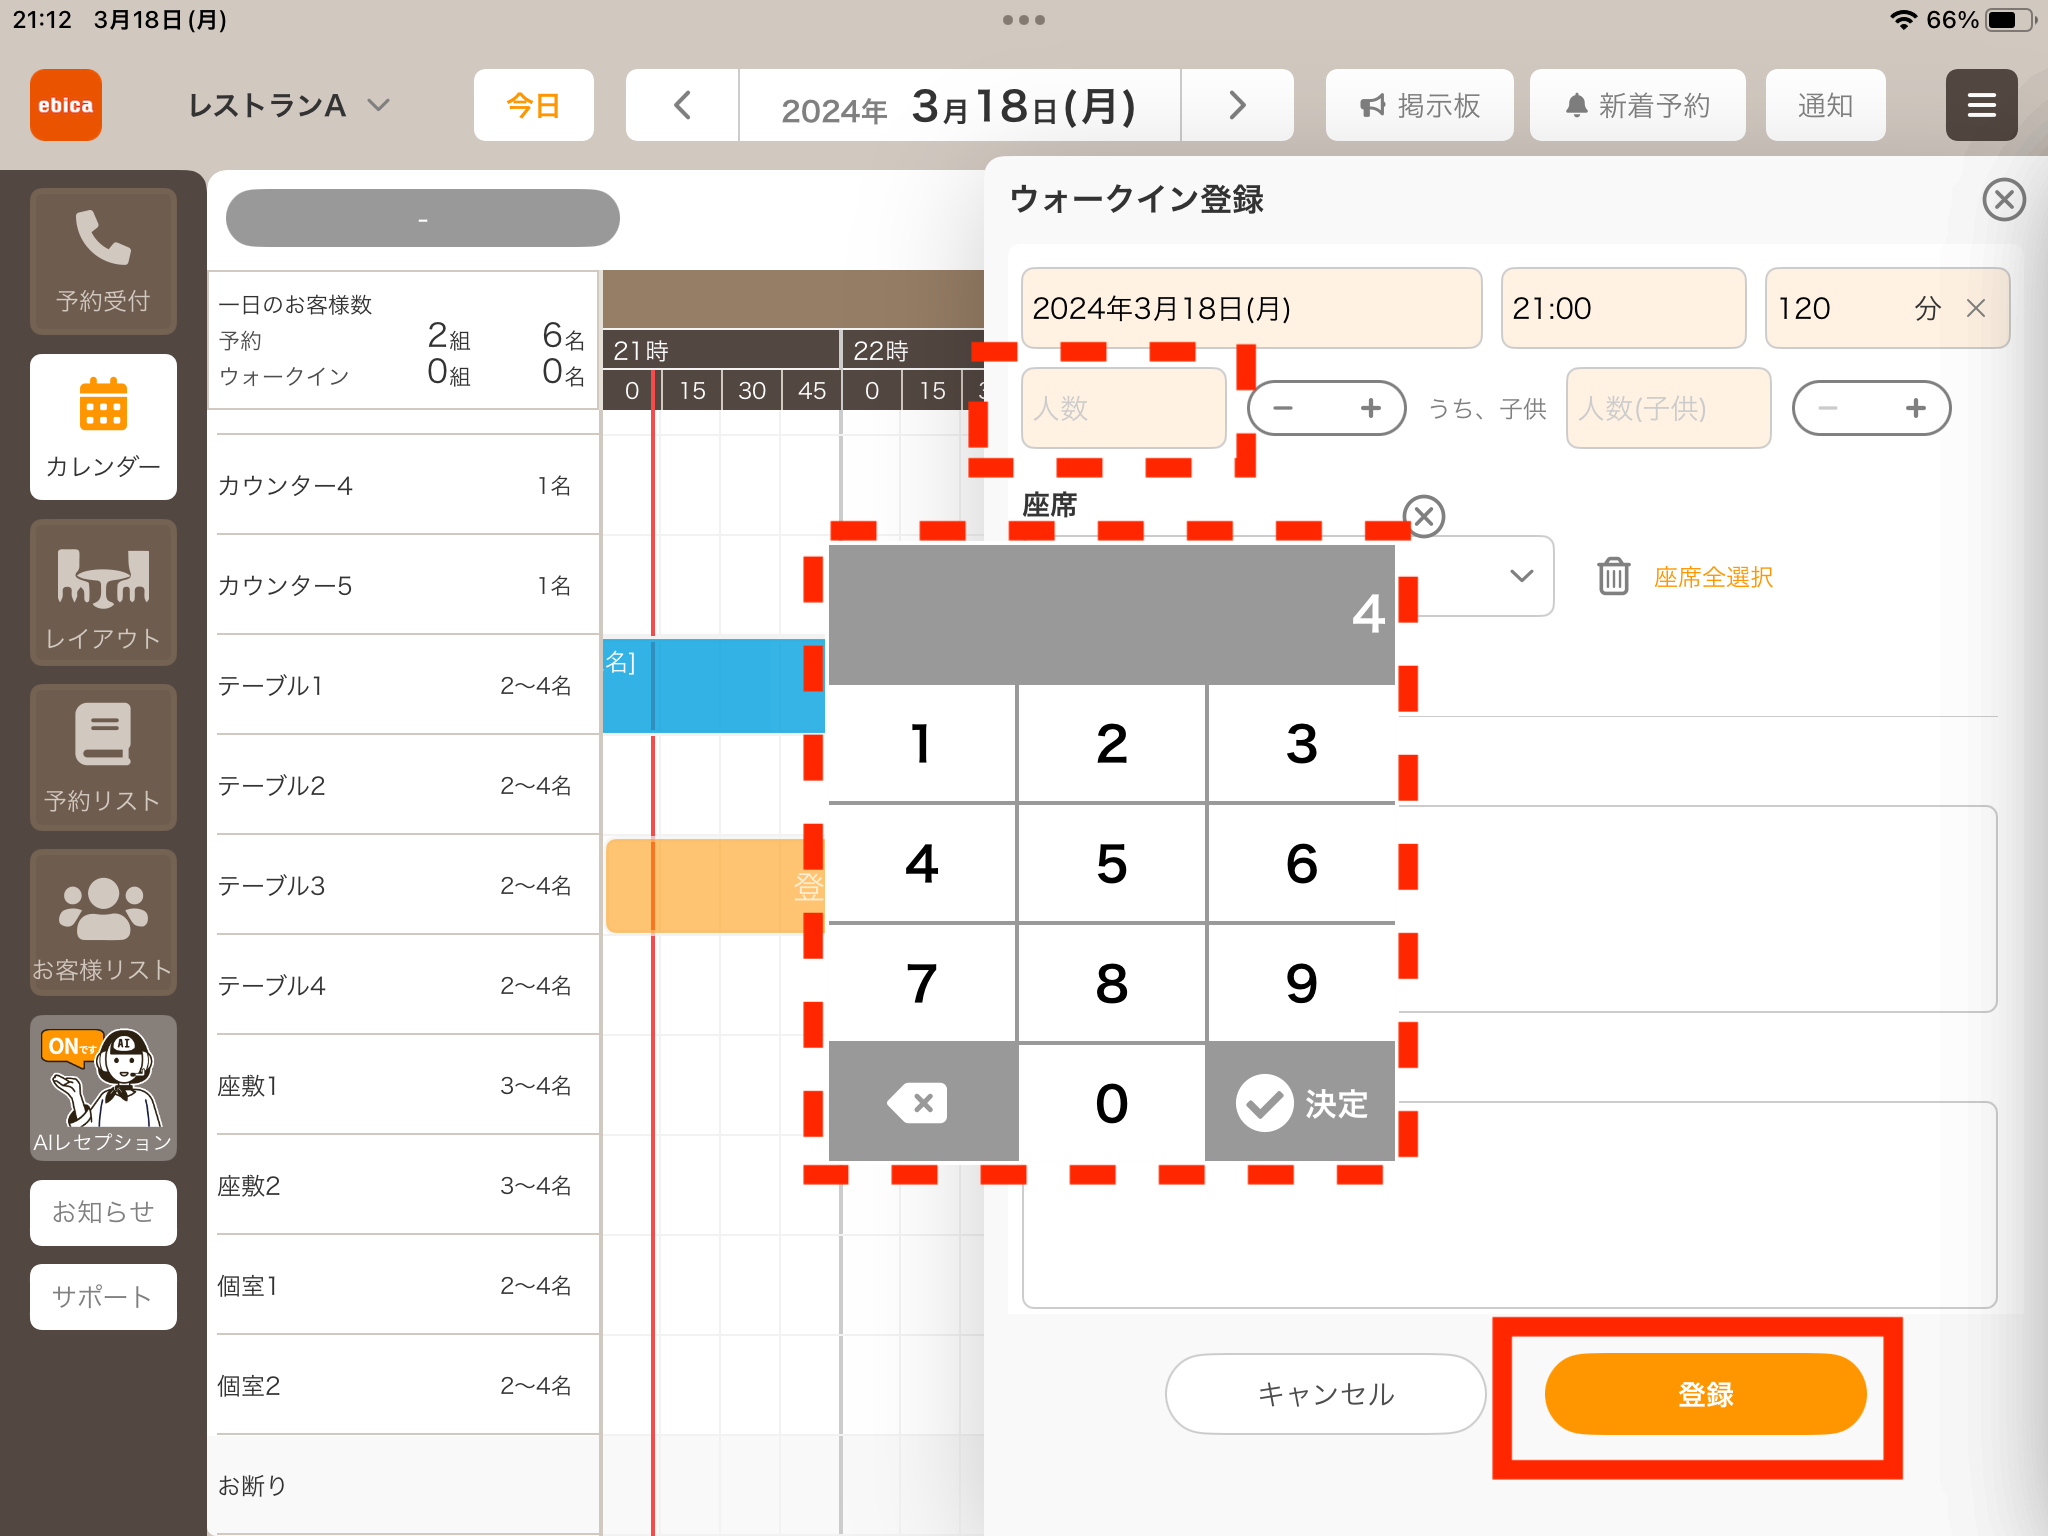Tap keypad number 7
This screenshot has height=1536, width=2048.
coord(922,983)
